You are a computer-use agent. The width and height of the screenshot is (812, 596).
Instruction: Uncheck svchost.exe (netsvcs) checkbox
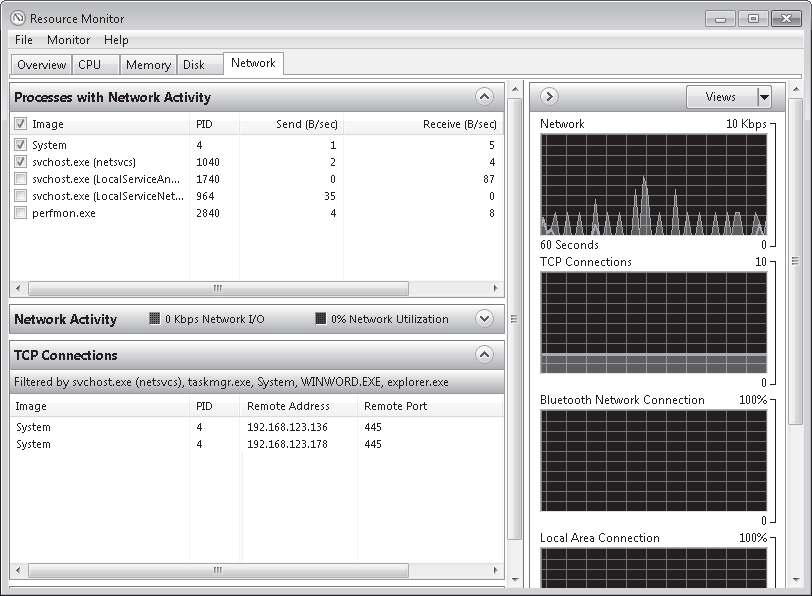pos(21,162)
